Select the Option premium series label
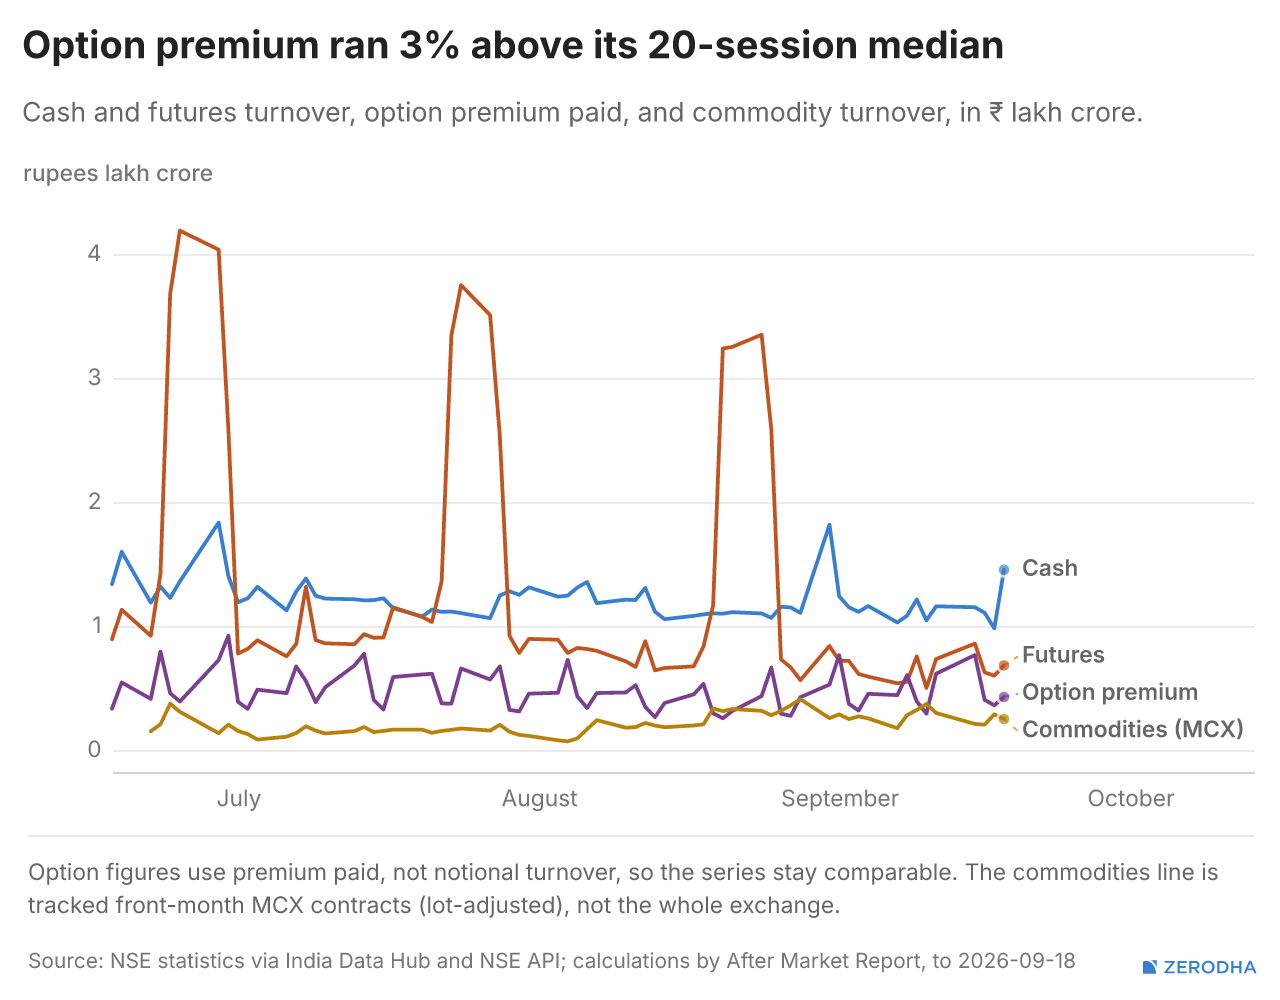Viewport: 1280px width, 1000px height. [1110, 692]
